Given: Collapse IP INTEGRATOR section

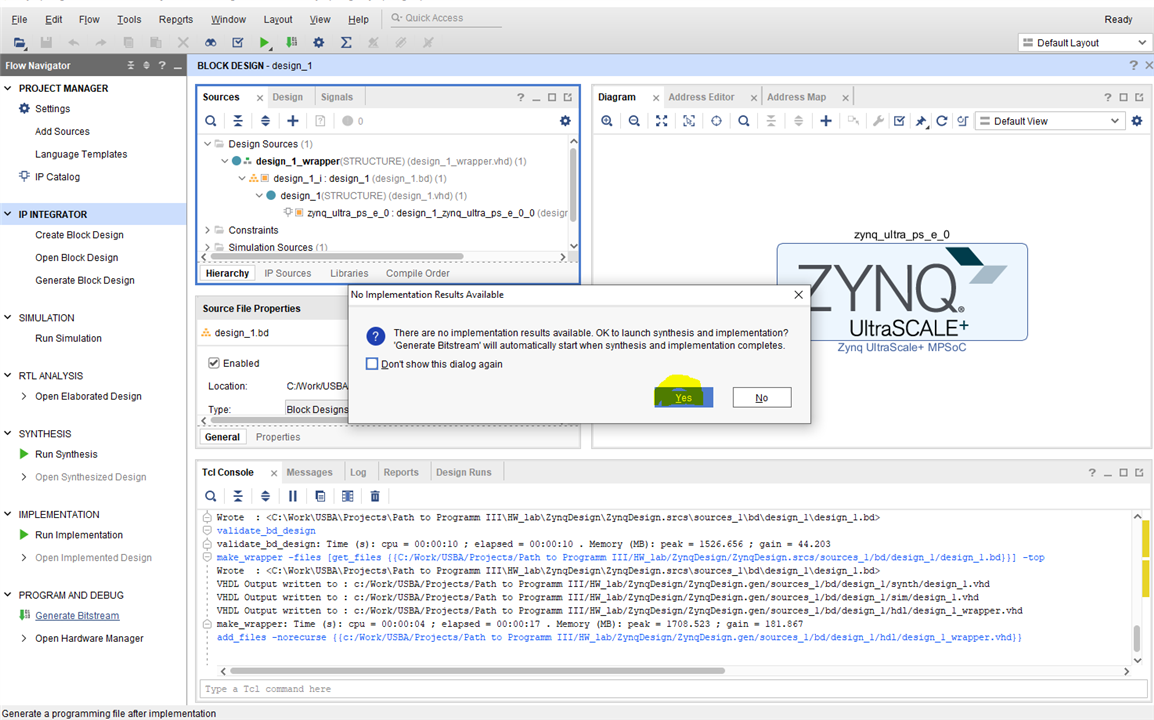Looking at the screenshot, I should [x=8, y=214].
